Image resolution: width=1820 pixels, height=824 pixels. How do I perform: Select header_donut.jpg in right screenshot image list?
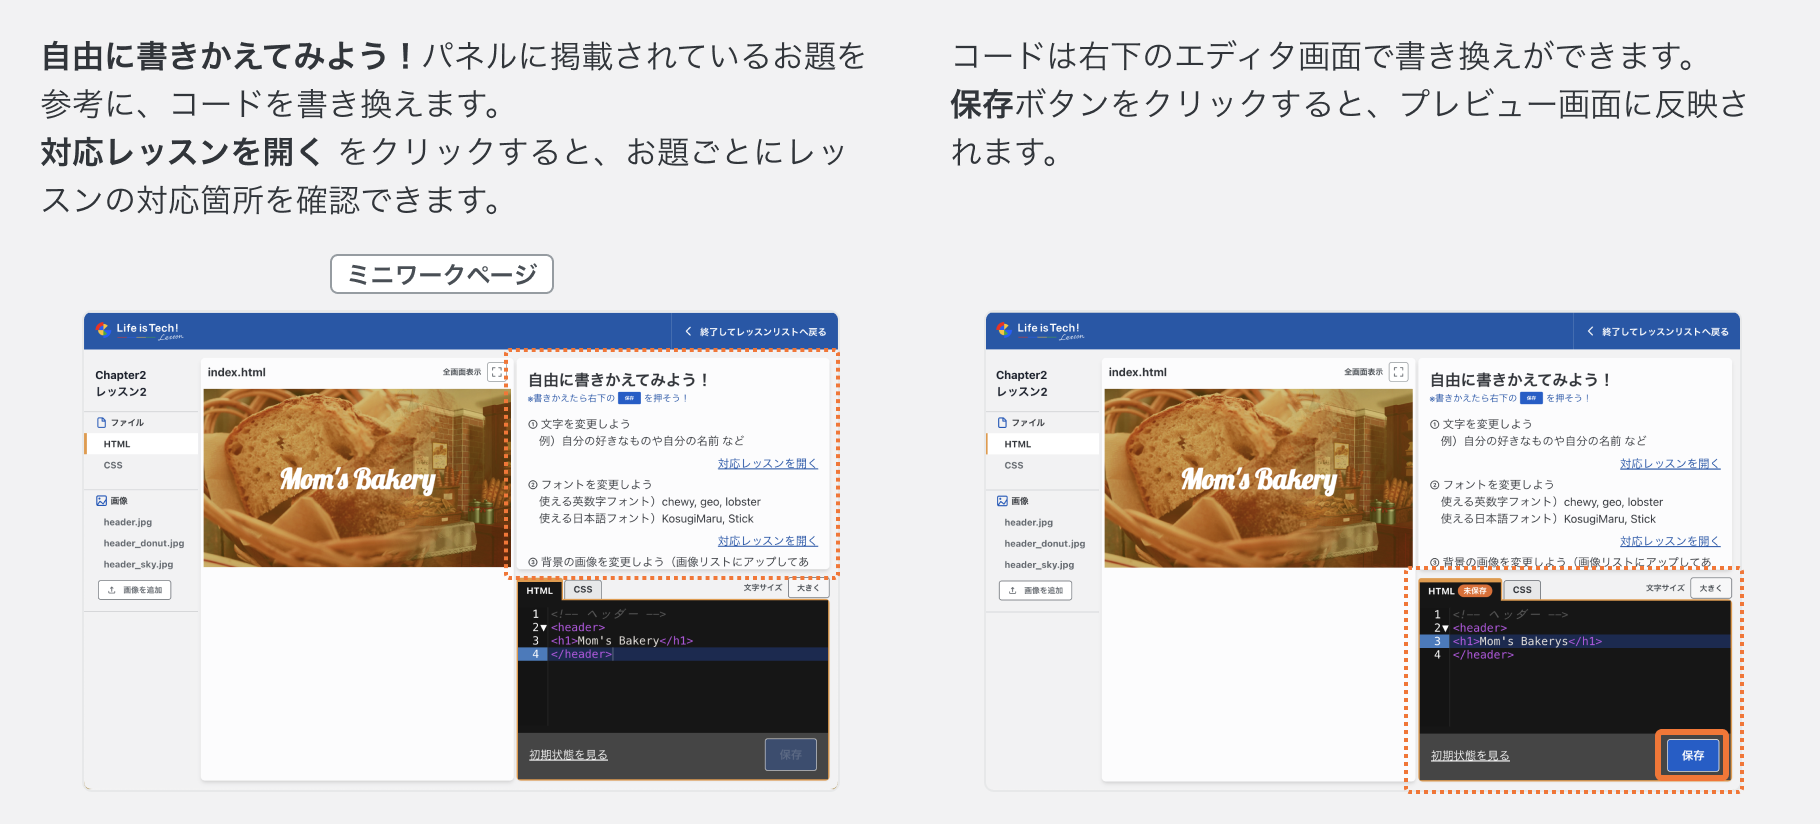[x=1045, y=543]
